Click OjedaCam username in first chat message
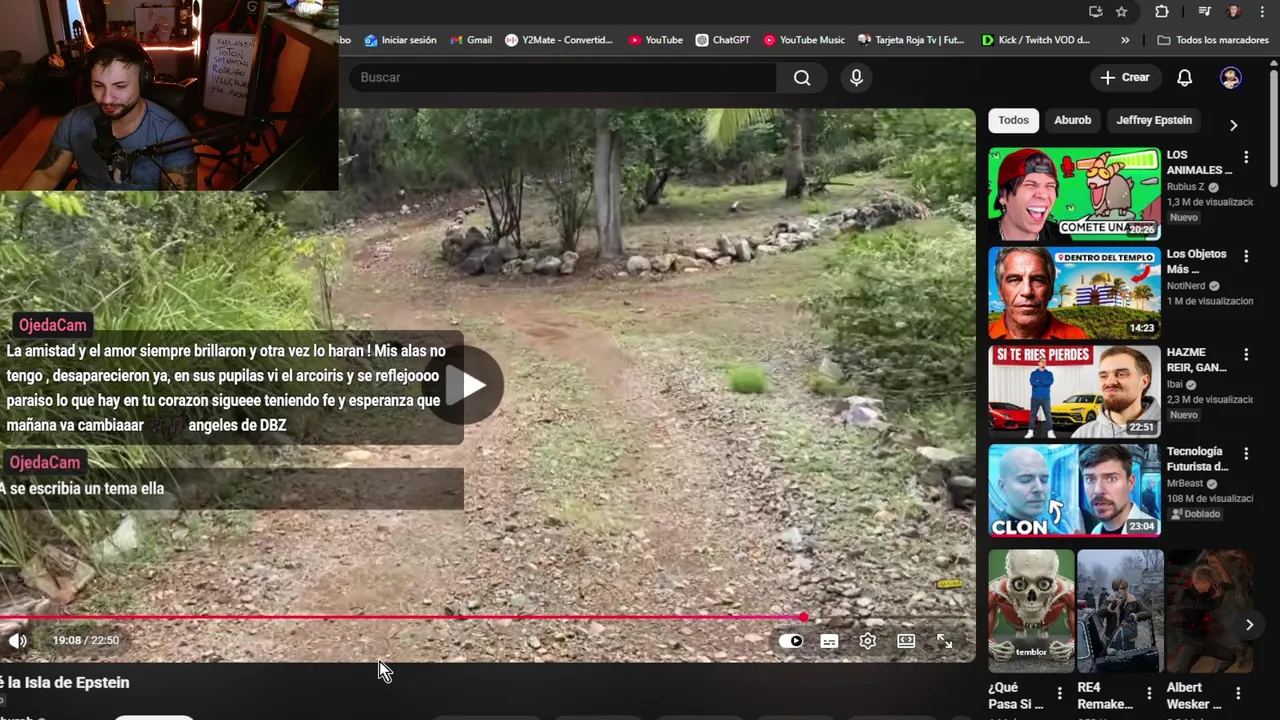Screen dimensions: 1280x720 tap(52, 325)
